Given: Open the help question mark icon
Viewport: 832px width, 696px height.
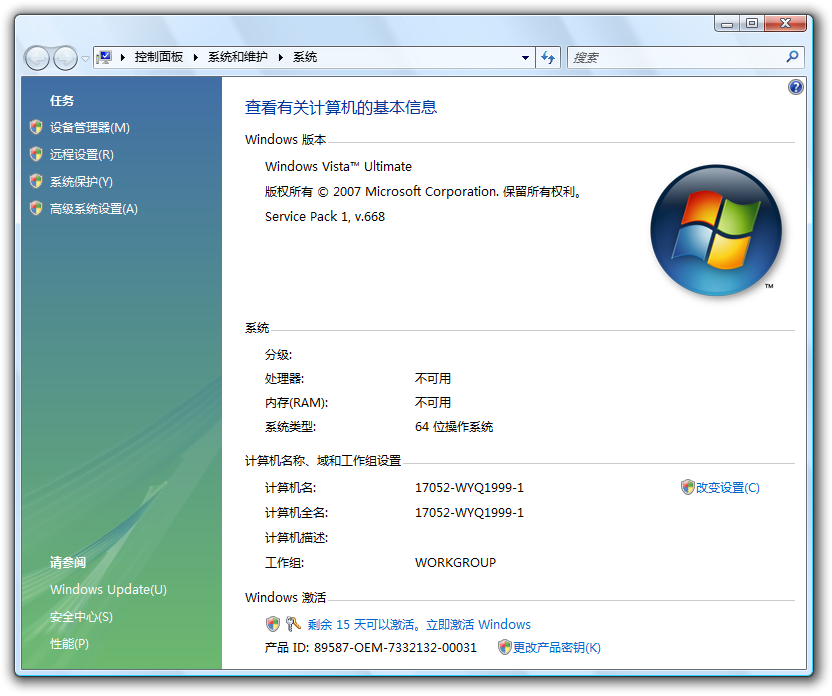Looking at the screenshot, I should (x=795, y=87).
